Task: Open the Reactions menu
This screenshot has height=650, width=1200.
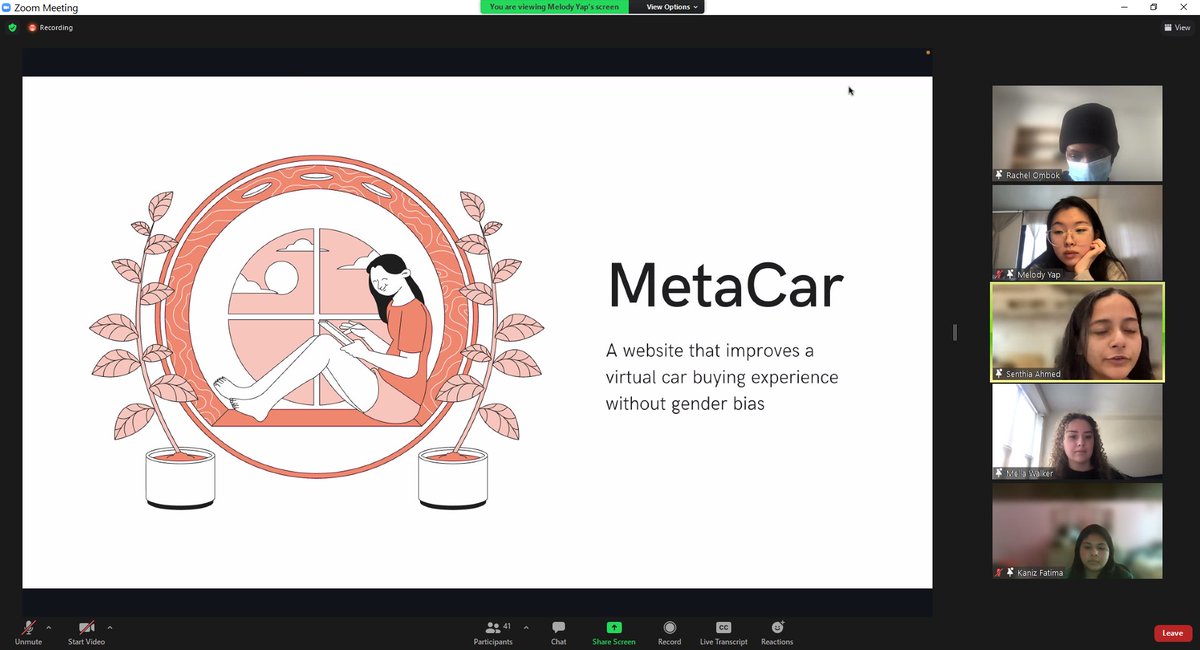Action: click(777, 632)
